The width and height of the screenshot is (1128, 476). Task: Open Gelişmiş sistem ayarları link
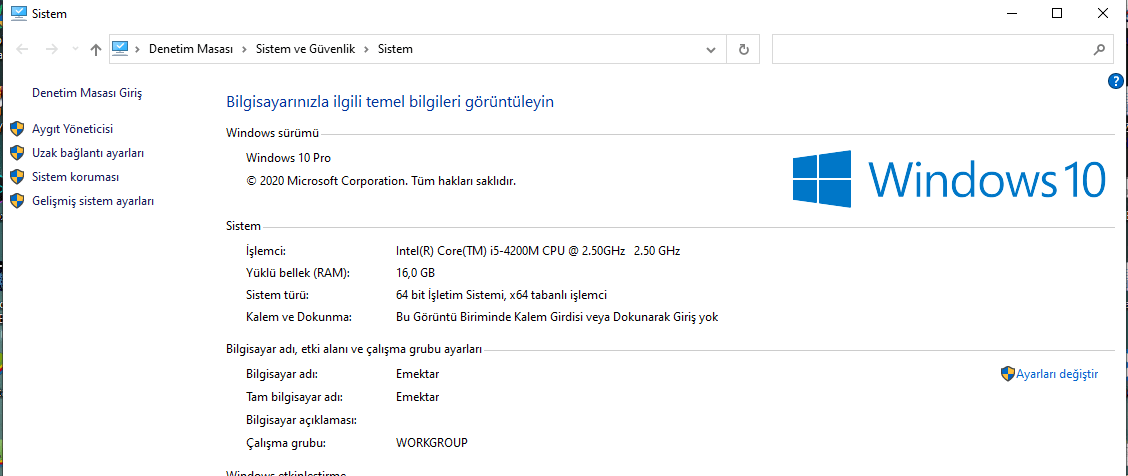coord(93,201)
